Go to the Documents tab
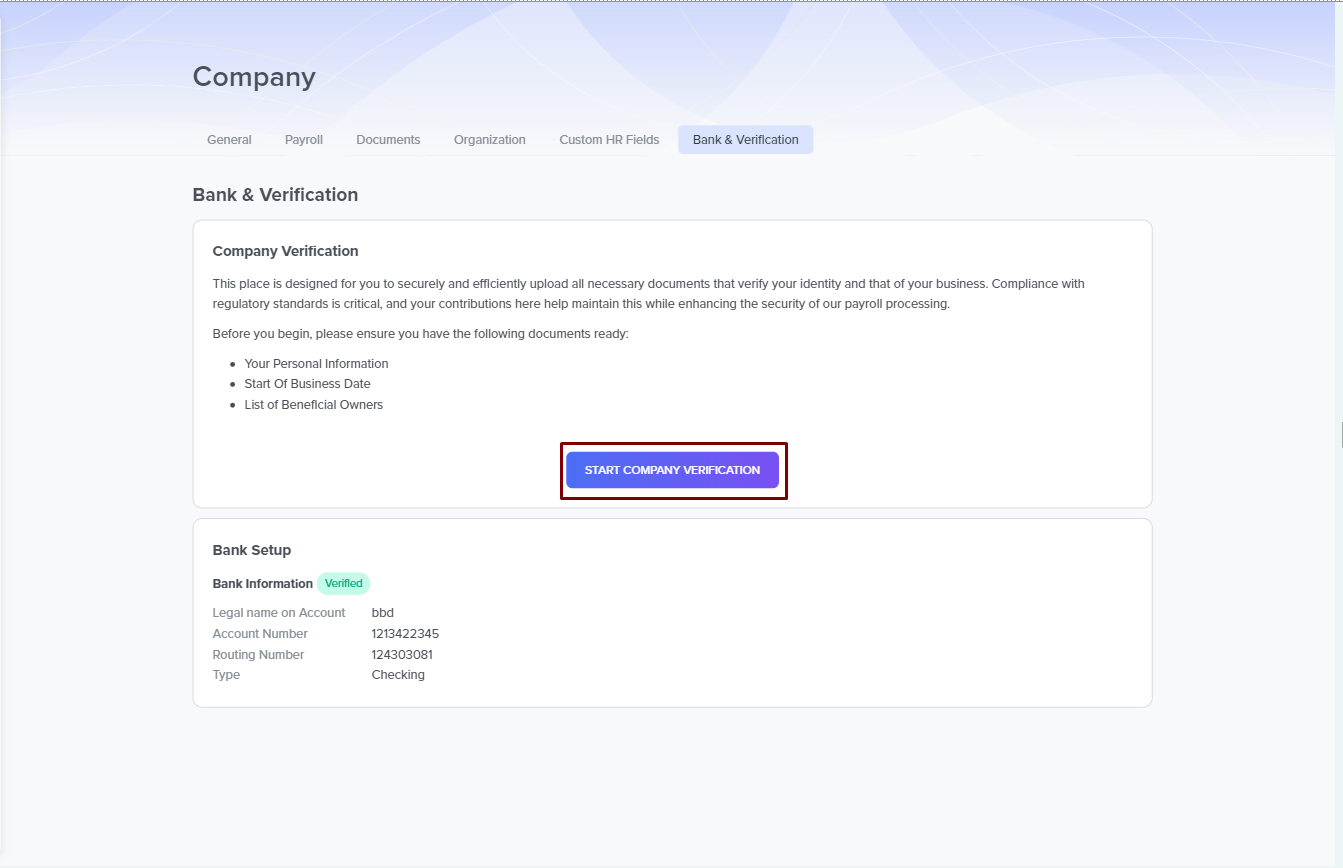The image size is (1343, 868). [388, 140]
